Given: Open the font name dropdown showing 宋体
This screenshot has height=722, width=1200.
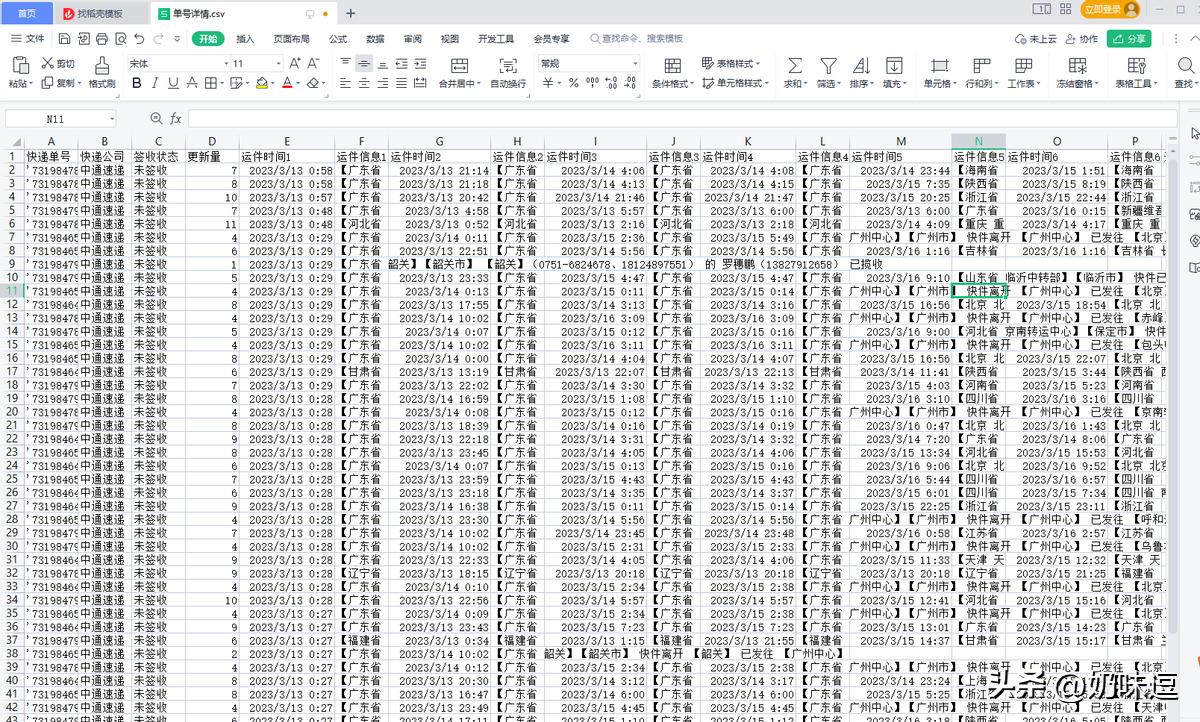Looking at the screenshot, I should tap(173, 63).
